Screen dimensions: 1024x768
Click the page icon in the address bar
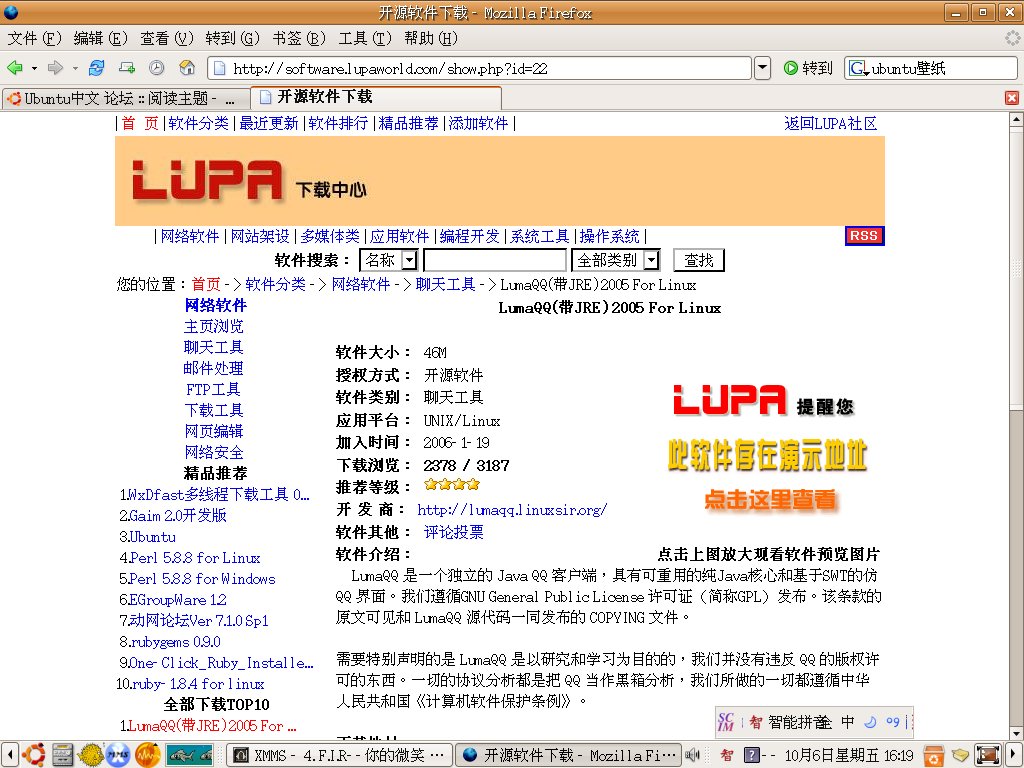(x=220, y=69)
